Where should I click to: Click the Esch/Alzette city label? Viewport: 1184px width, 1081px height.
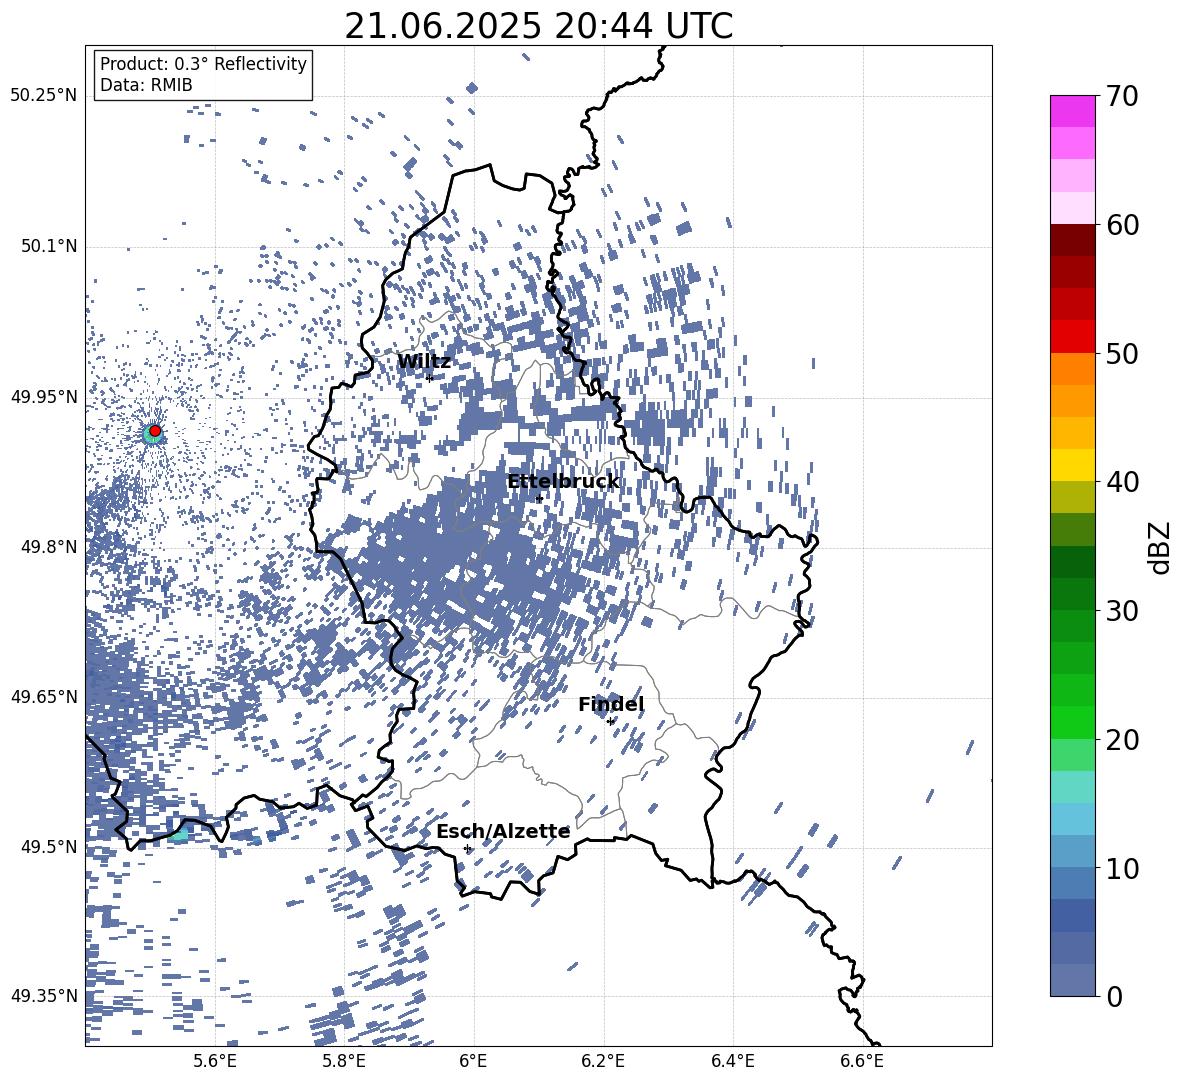click(x=503, y=832)
